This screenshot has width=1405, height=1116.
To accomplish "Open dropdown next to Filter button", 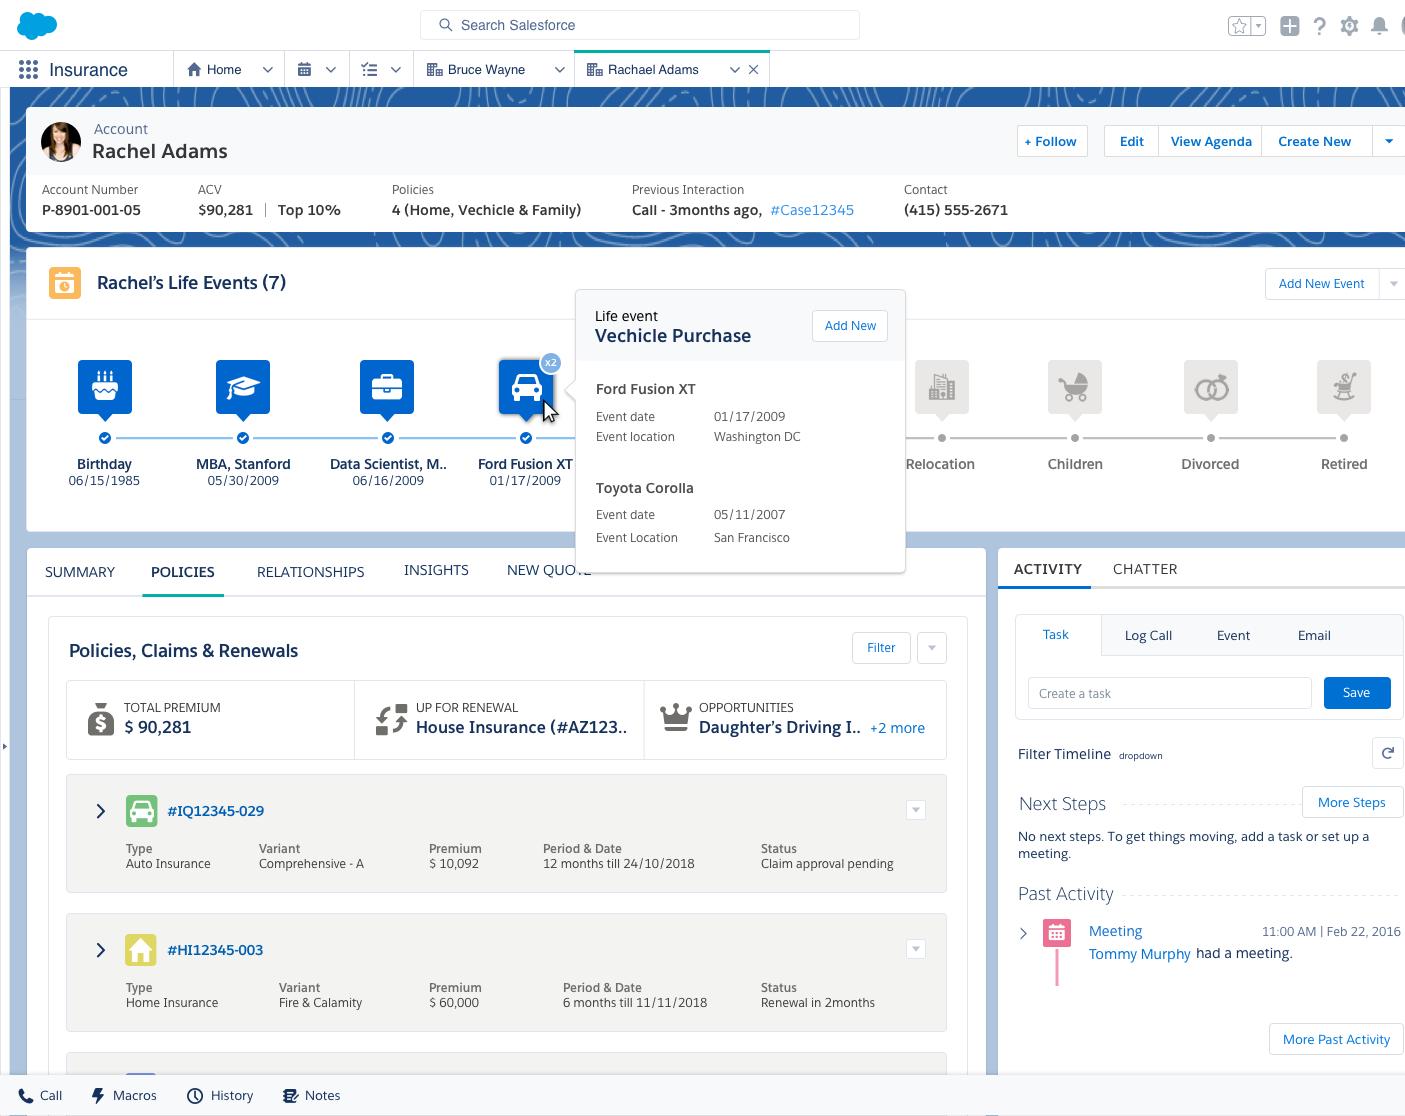I will pyautogui.click(x=931, y=648).
